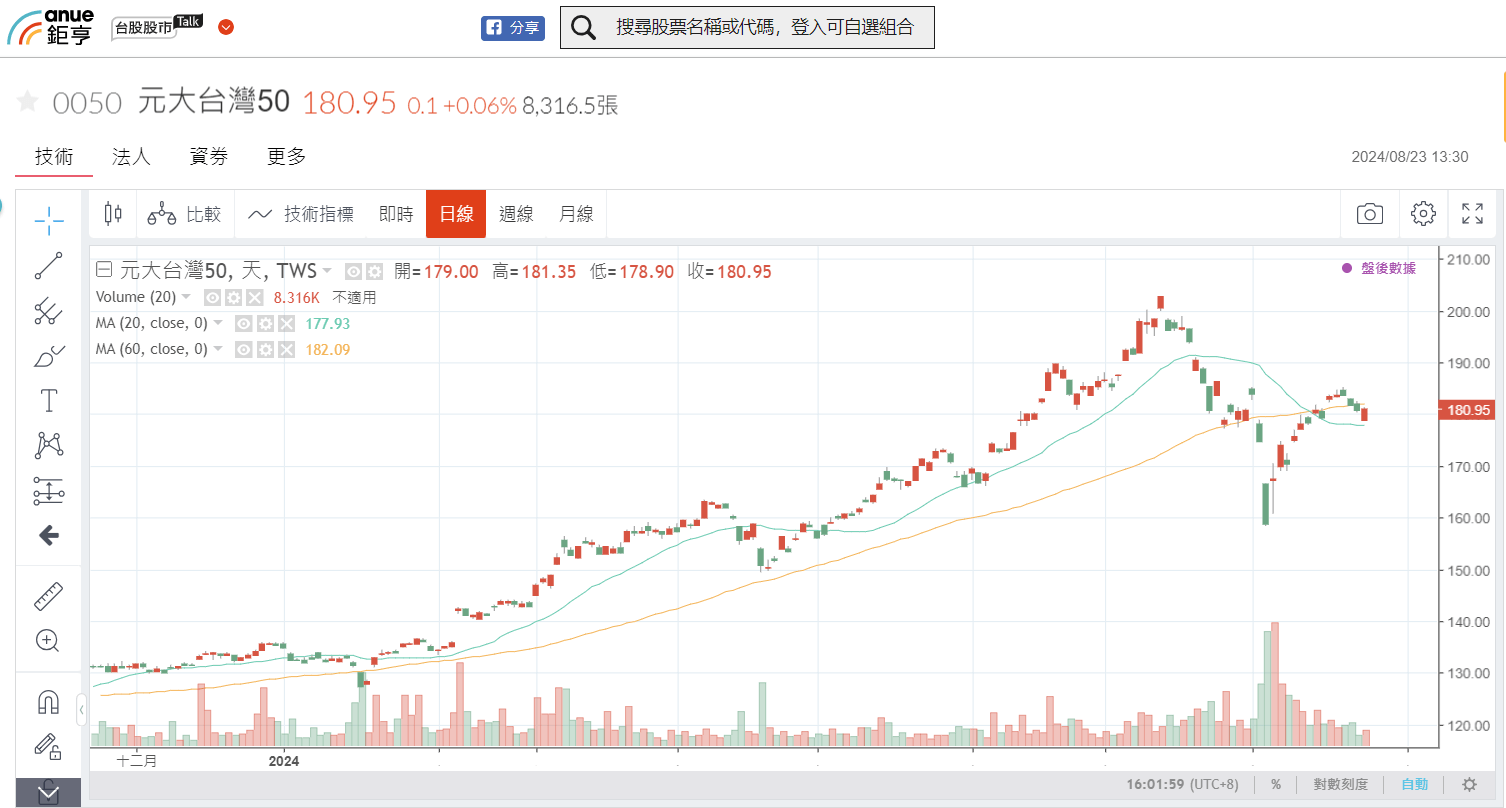This screenshot has width=1506, height=808.
Task: Toggle the lock all drawings pencil icon
Action: click(x=48, y=746)
